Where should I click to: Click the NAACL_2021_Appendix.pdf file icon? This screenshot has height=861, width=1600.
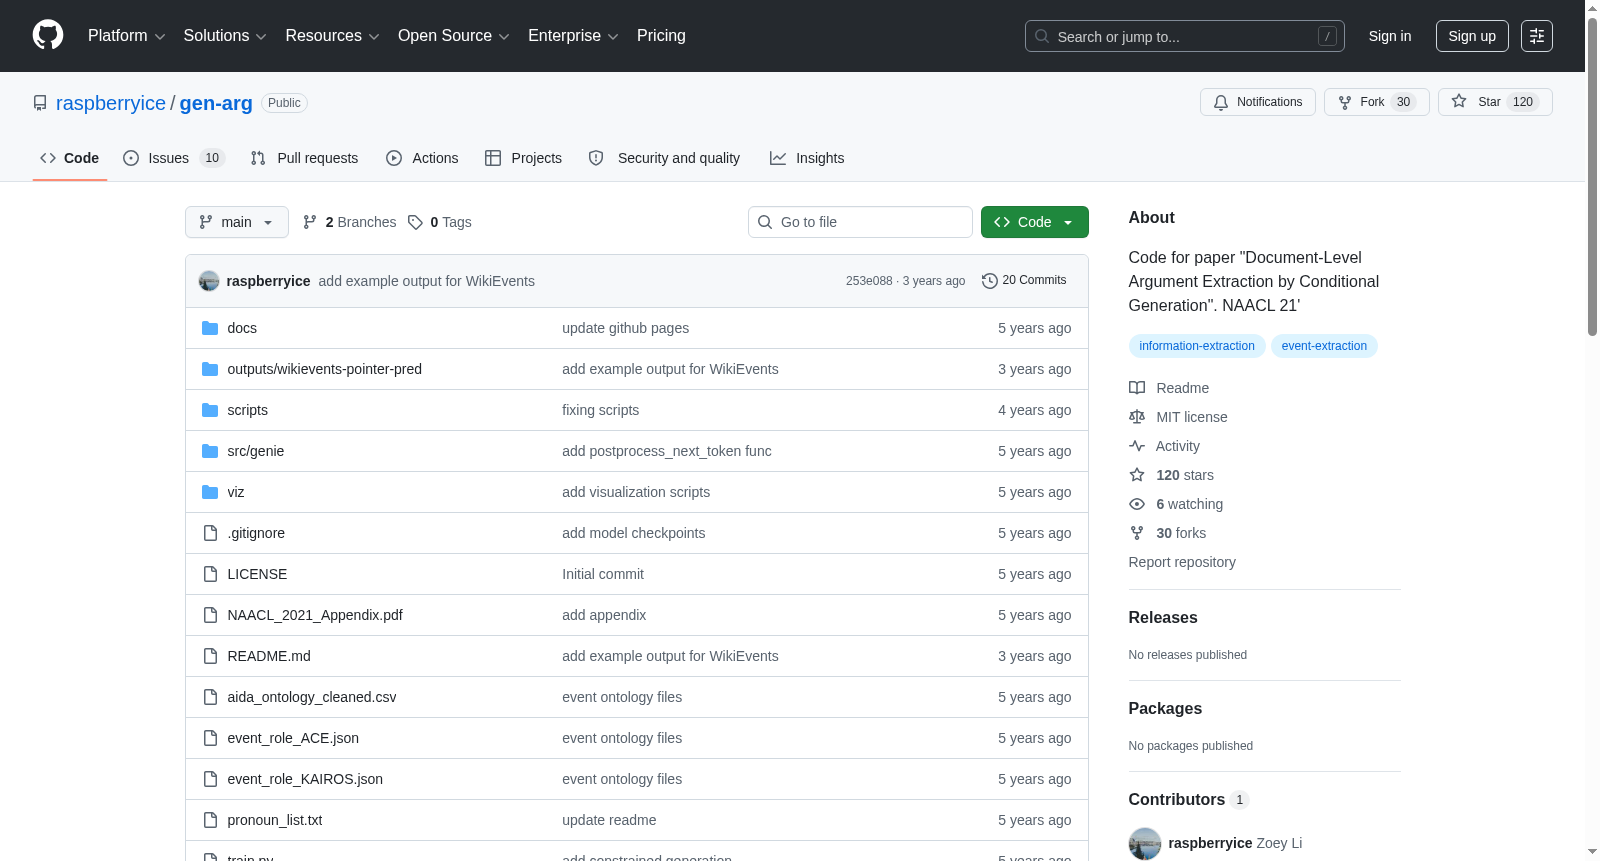(210, 615)
